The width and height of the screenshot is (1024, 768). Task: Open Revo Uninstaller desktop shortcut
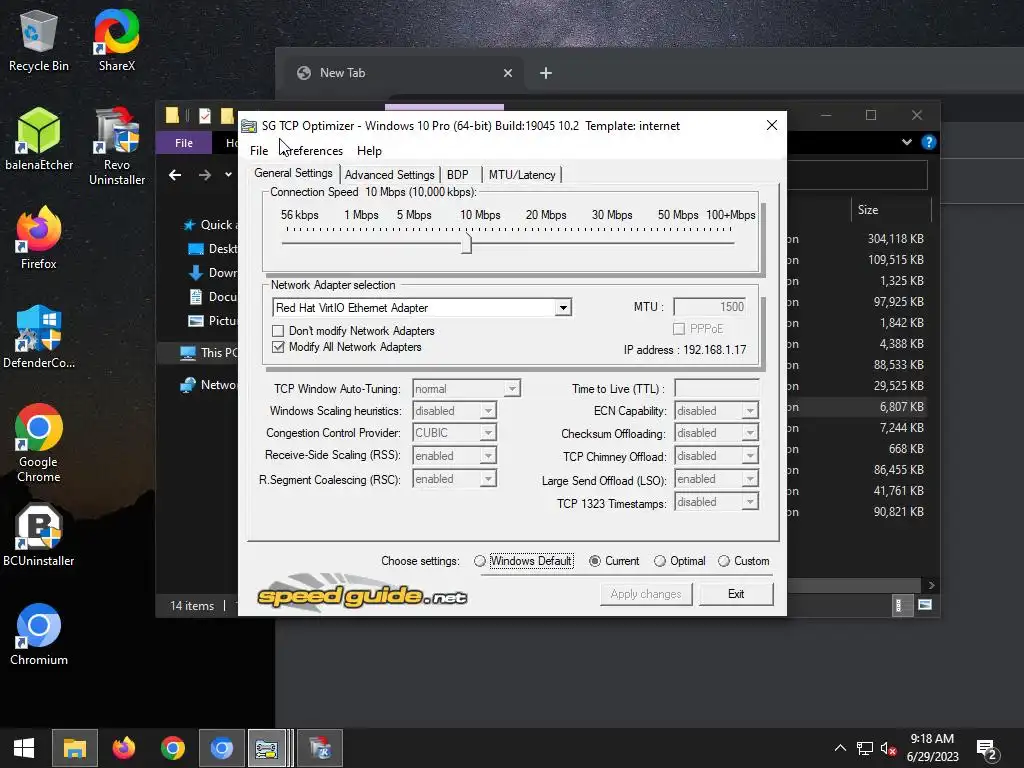117,147
